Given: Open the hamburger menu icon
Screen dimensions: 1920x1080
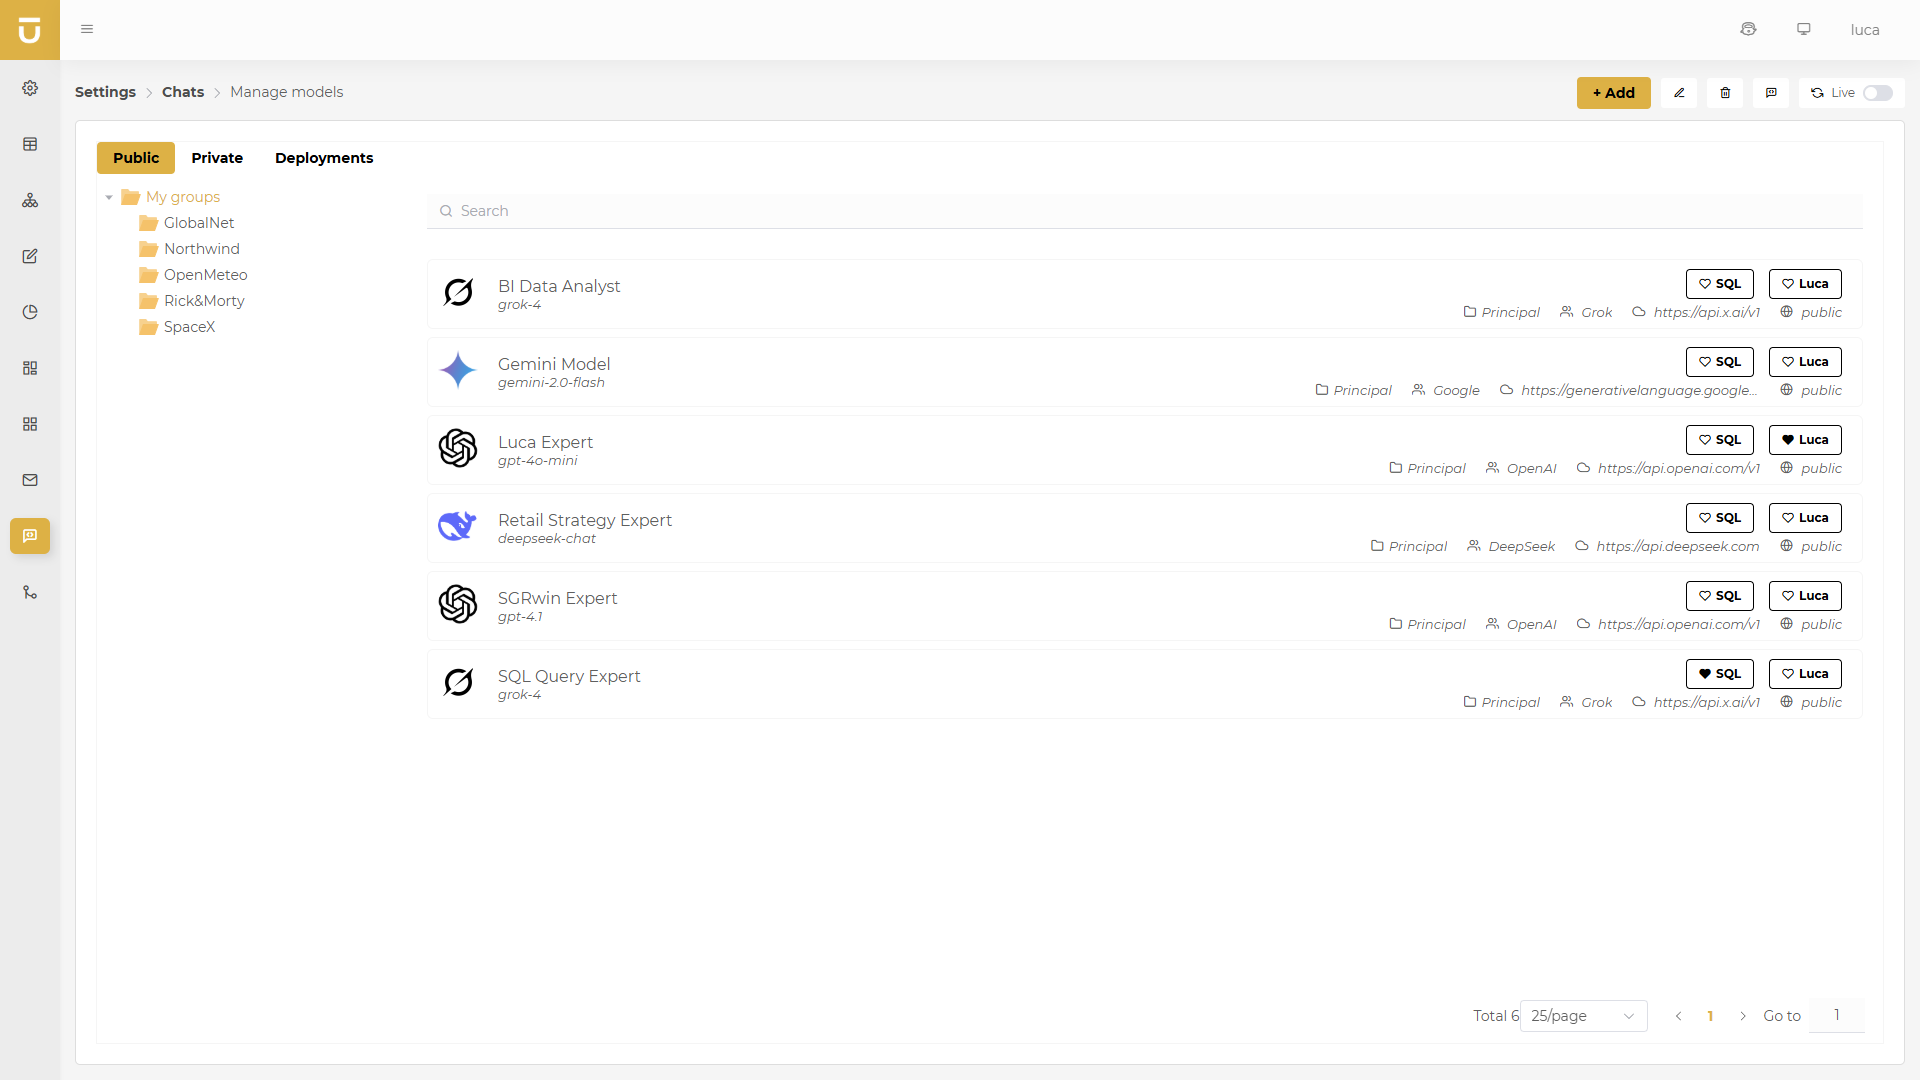Looking at the screenshot, I should pyautogui.click(x=87, y=29).
